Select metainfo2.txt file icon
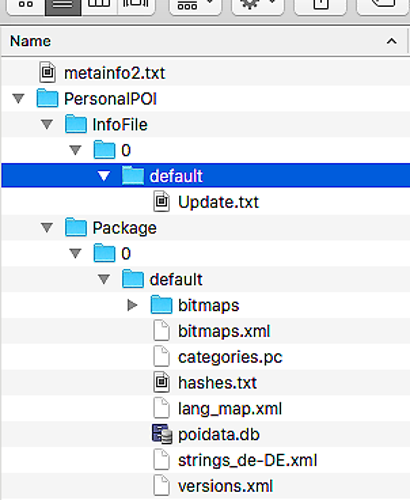 [x=47, y=72]
